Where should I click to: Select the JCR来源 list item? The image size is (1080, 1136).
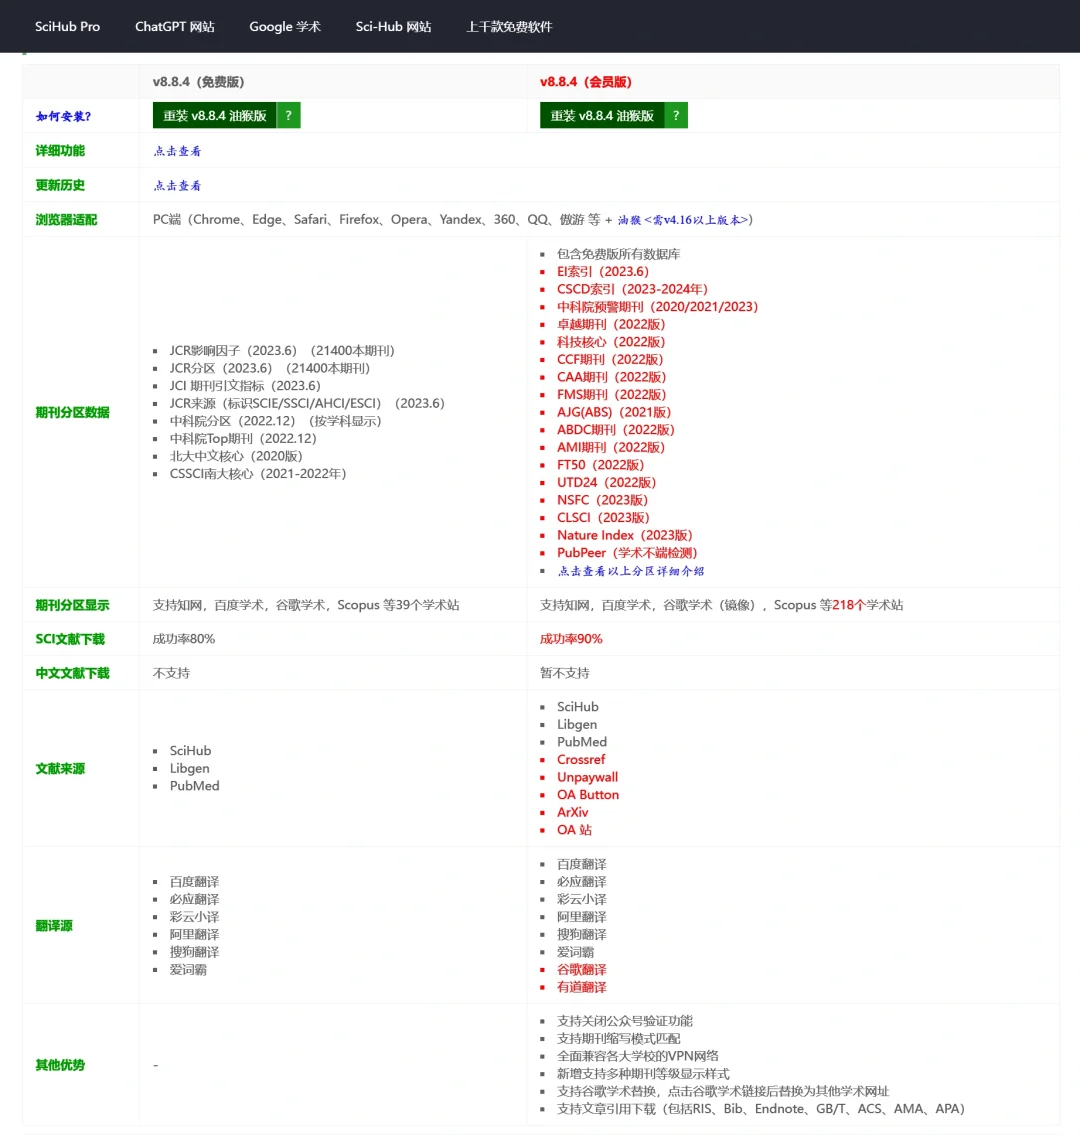point(307,404)
